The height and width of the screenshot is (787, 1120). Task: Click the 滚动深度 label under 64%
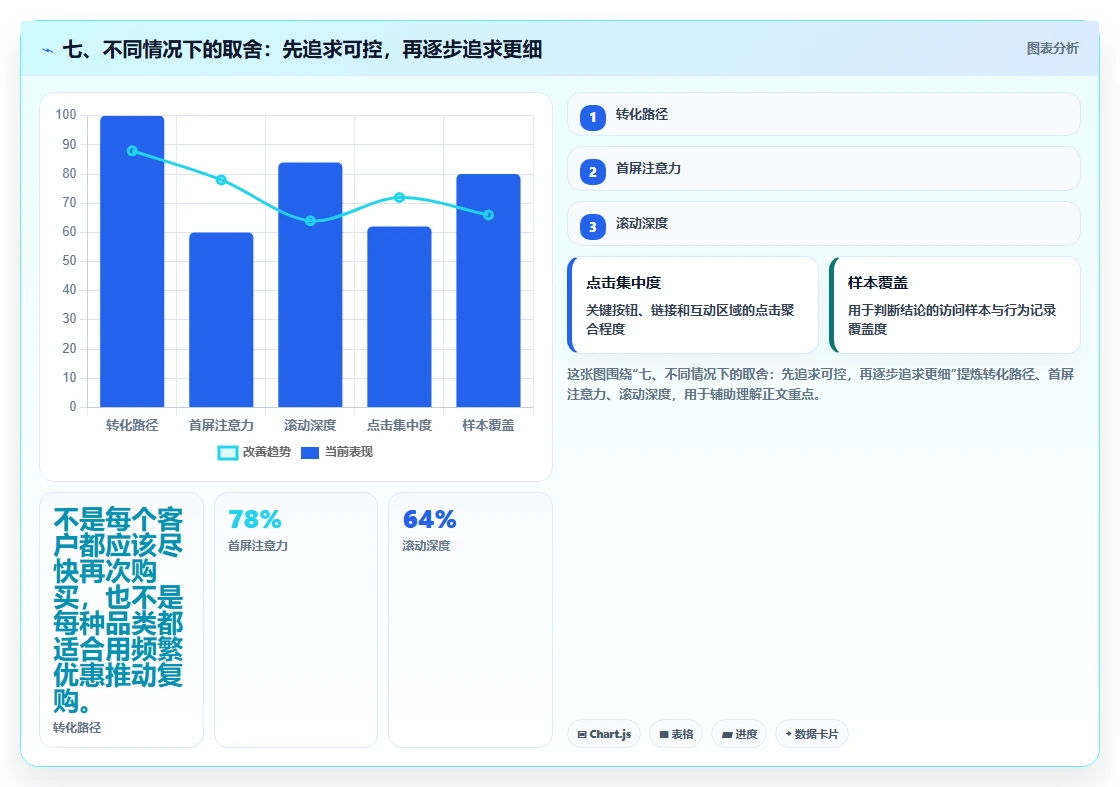point(426,546)
